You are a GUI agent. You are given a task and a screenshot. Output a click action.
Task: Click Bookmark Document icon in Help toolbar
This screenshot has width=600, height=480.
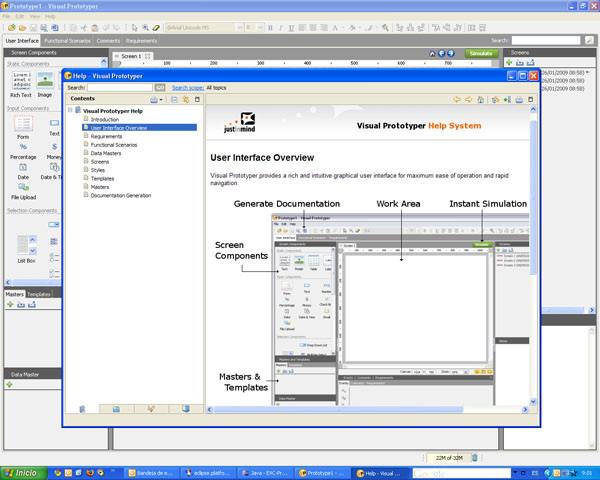click(x=507, y=100)
